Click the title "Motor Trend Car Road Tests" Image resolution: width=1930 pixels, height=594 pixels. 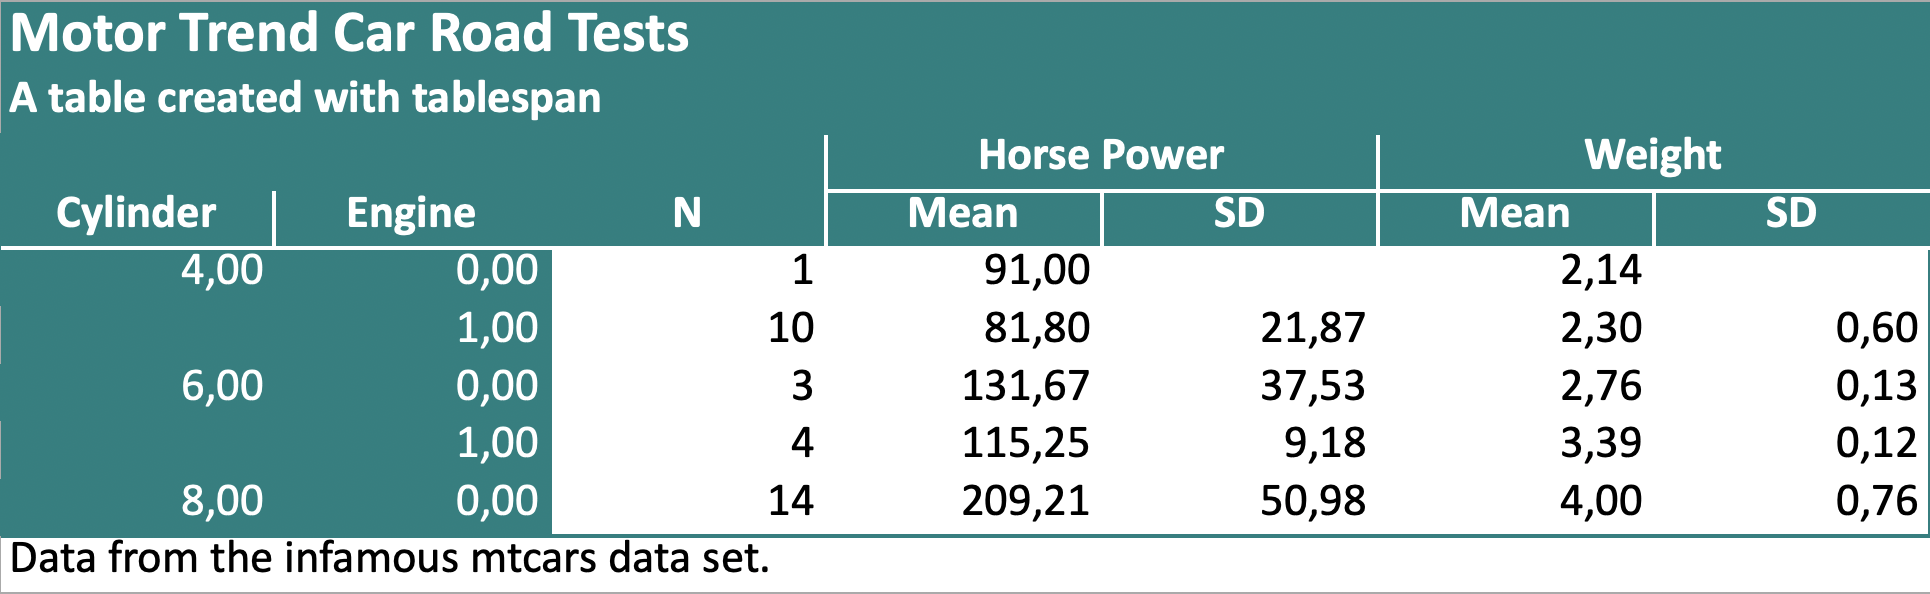pos(349,33)
